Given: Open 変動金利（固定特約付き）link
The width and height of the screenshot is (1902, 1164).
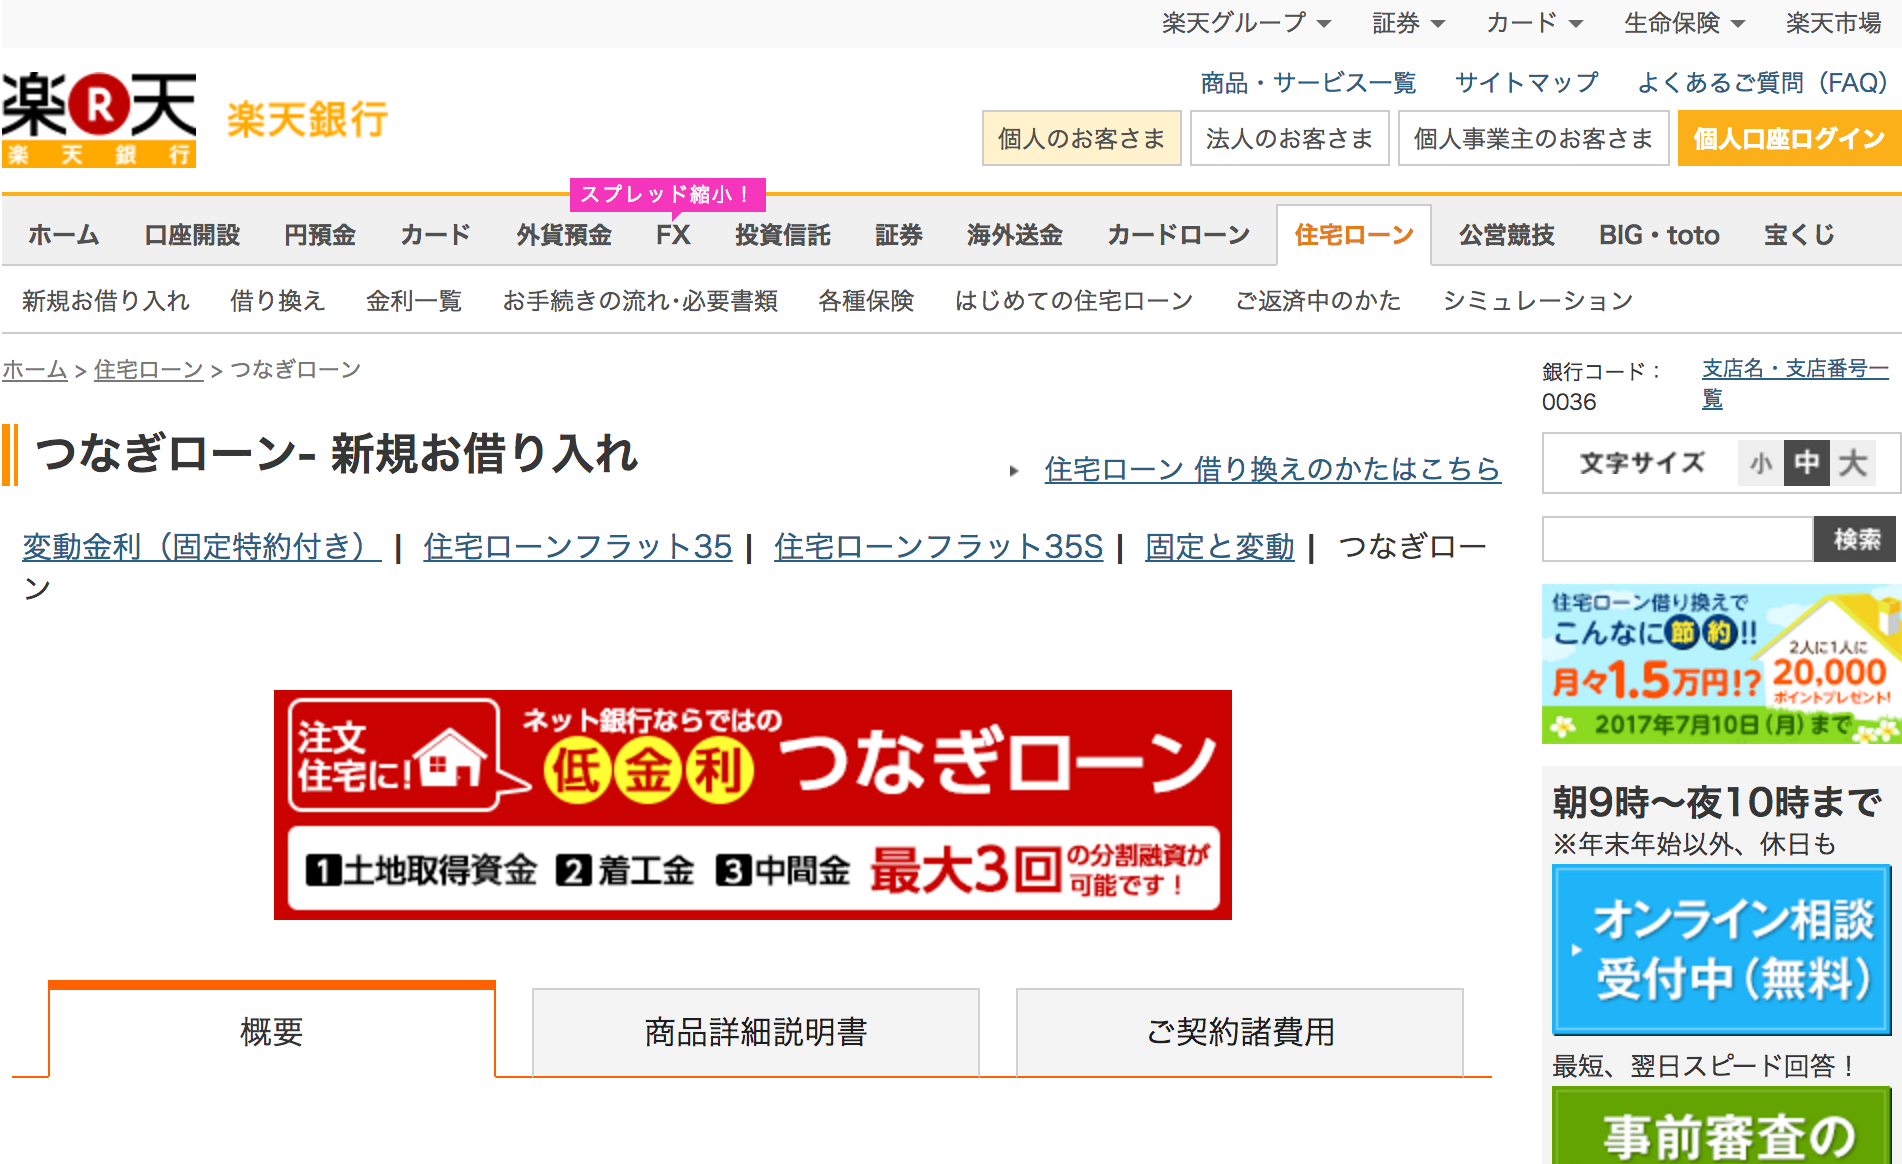Looking at the screenshot, I should coord(202,546).
